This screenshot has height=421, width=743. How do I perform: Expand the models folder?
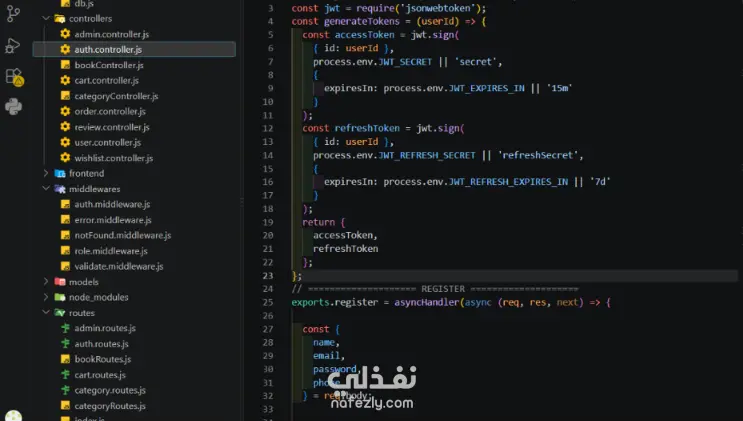click(46, 282)
